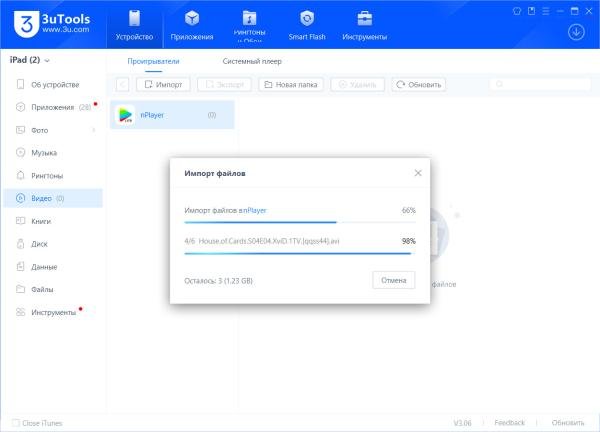Screen dimensions: 600x432
Task: Click the menu lines icon in title bar
Action: [x=546, y=11]
